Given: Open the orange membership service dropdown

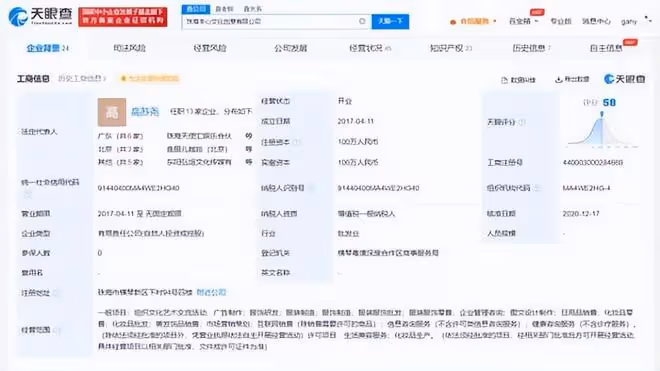Looking at the screenshot, I should (x=473, y=21).
